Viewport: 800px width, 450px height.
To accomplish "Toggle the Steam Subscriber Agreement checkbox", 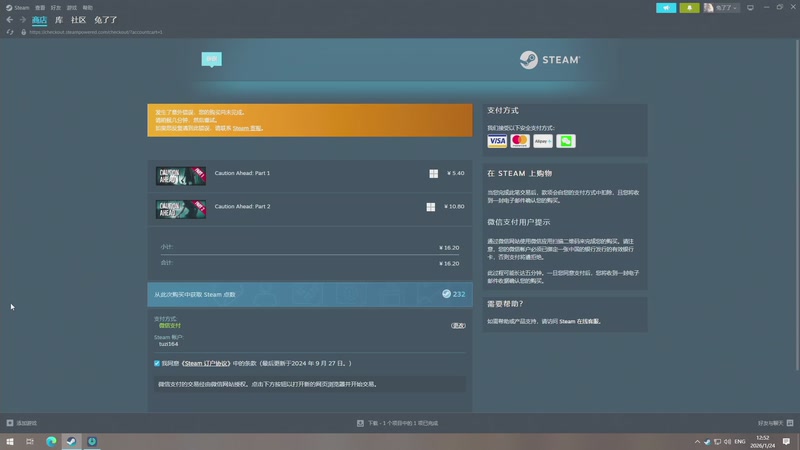I will click(x=157, y=363).
